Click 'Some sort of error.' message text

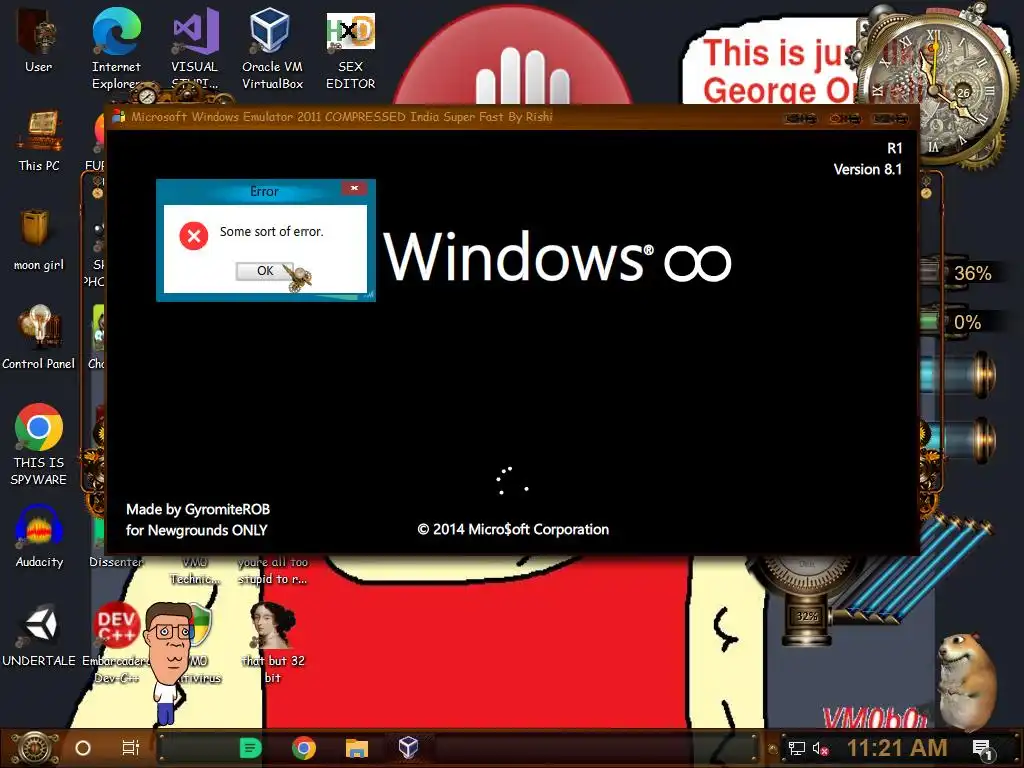(271, 231)
